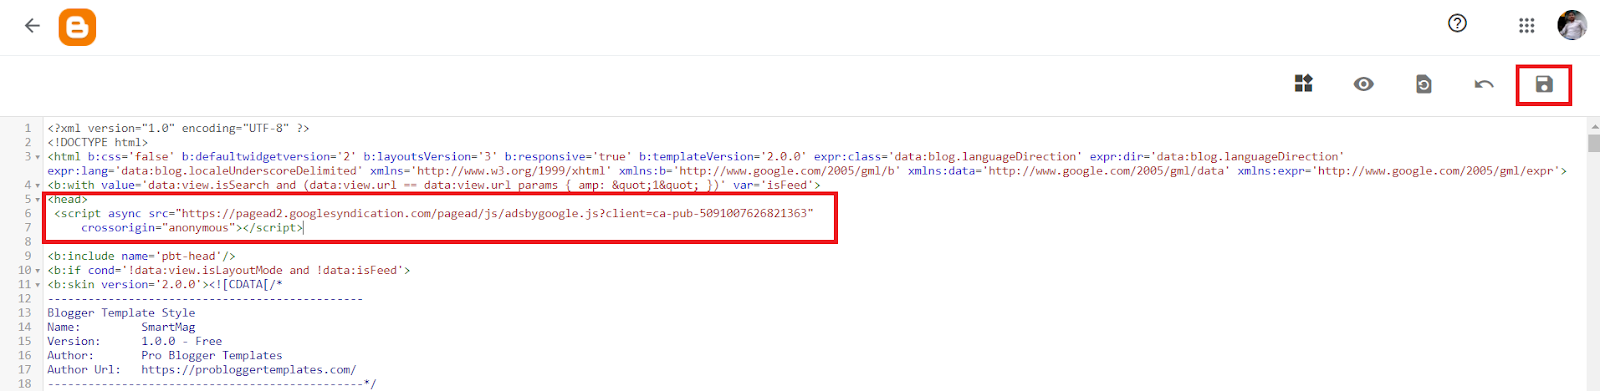Viewport: 1600px width, 391px height.
Task: Click the crossorigin="anonymous" line
Action: [192, 227]
